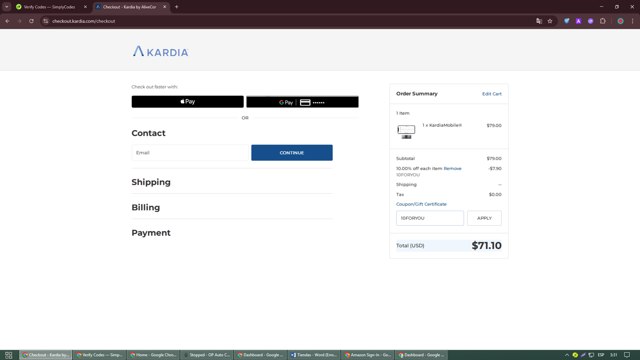
Task: Switch to Verify Codes taskbar window
Action: click(100, 355)
